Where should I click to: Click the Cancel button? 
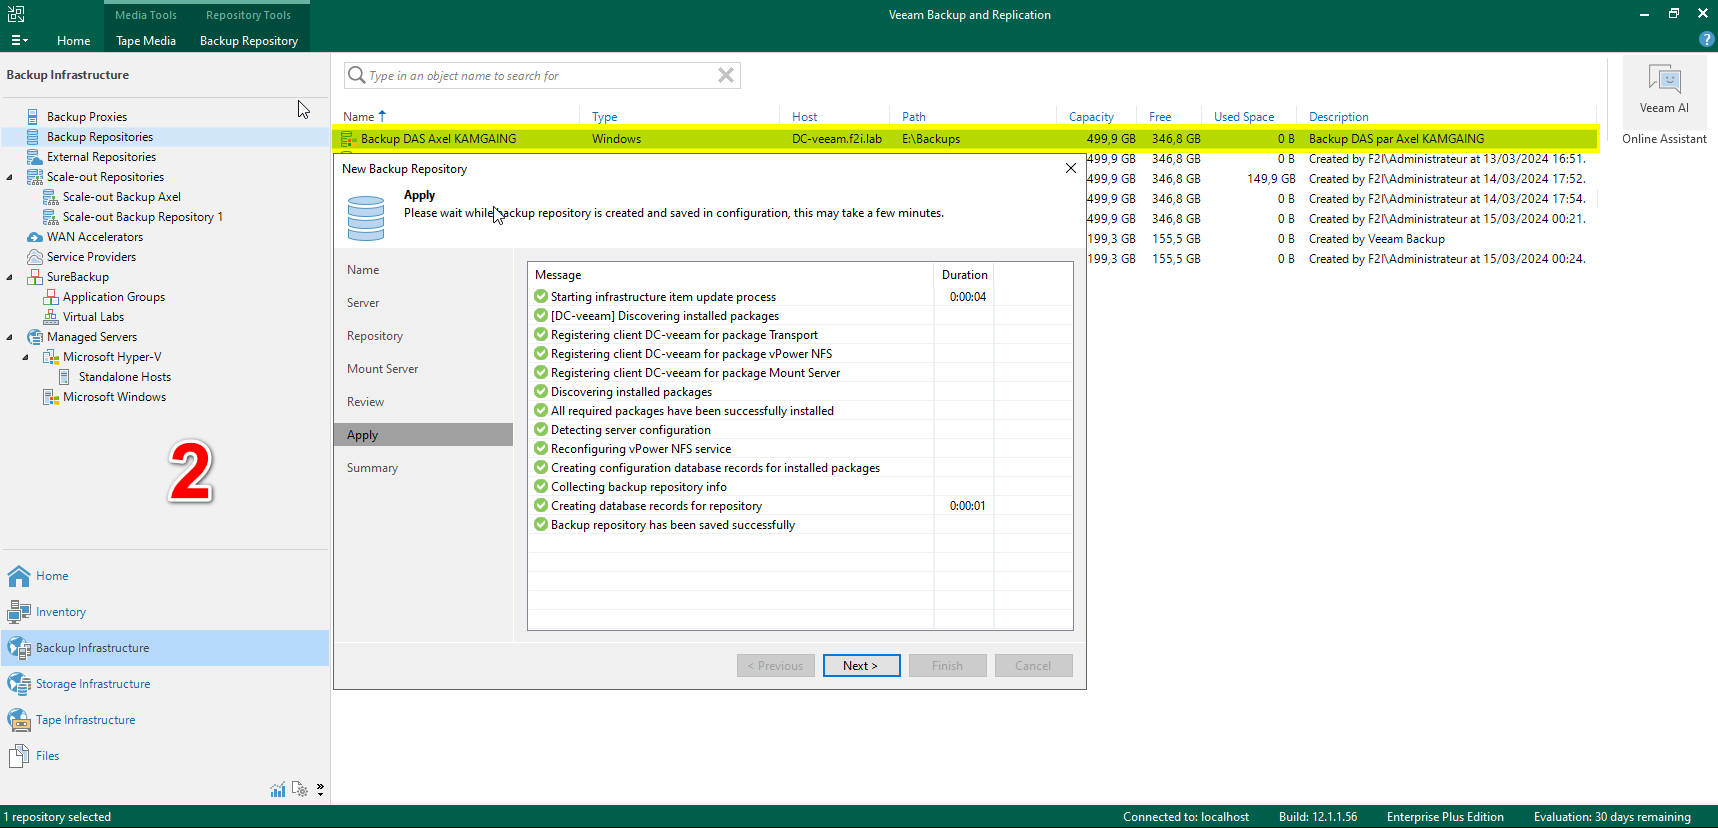(x=1034, y=666)
